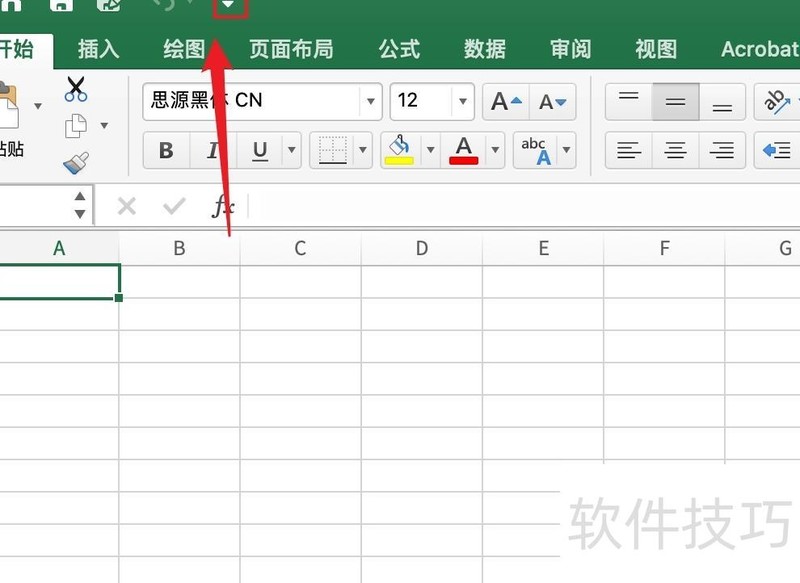Click the fx insert function button
Image resolution: width=800 pixels, height=583 pixels.
tap(222, 206)
